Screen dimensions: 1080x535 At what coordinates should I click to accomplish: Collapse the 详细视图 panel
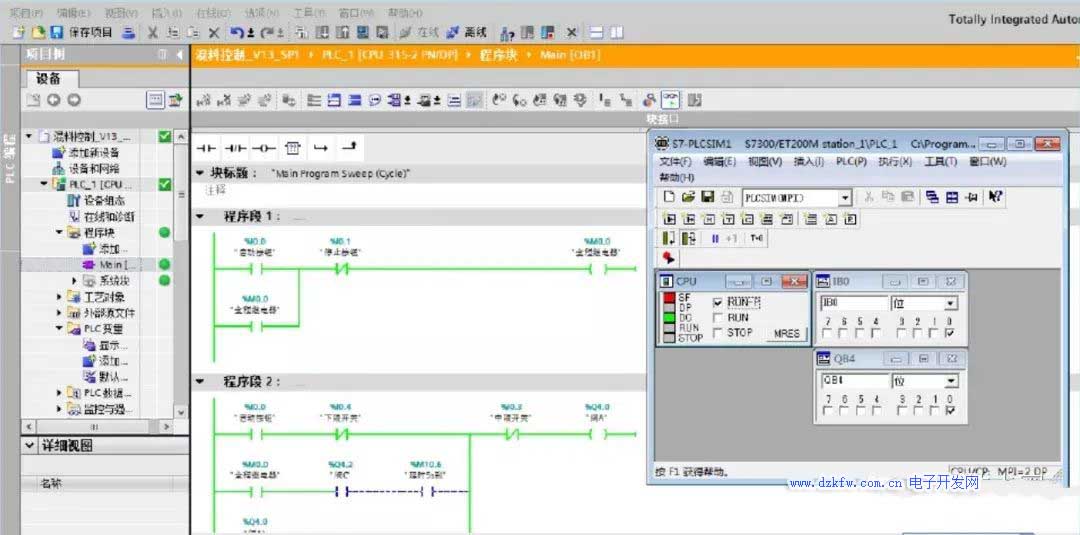[x=29, y=445]
